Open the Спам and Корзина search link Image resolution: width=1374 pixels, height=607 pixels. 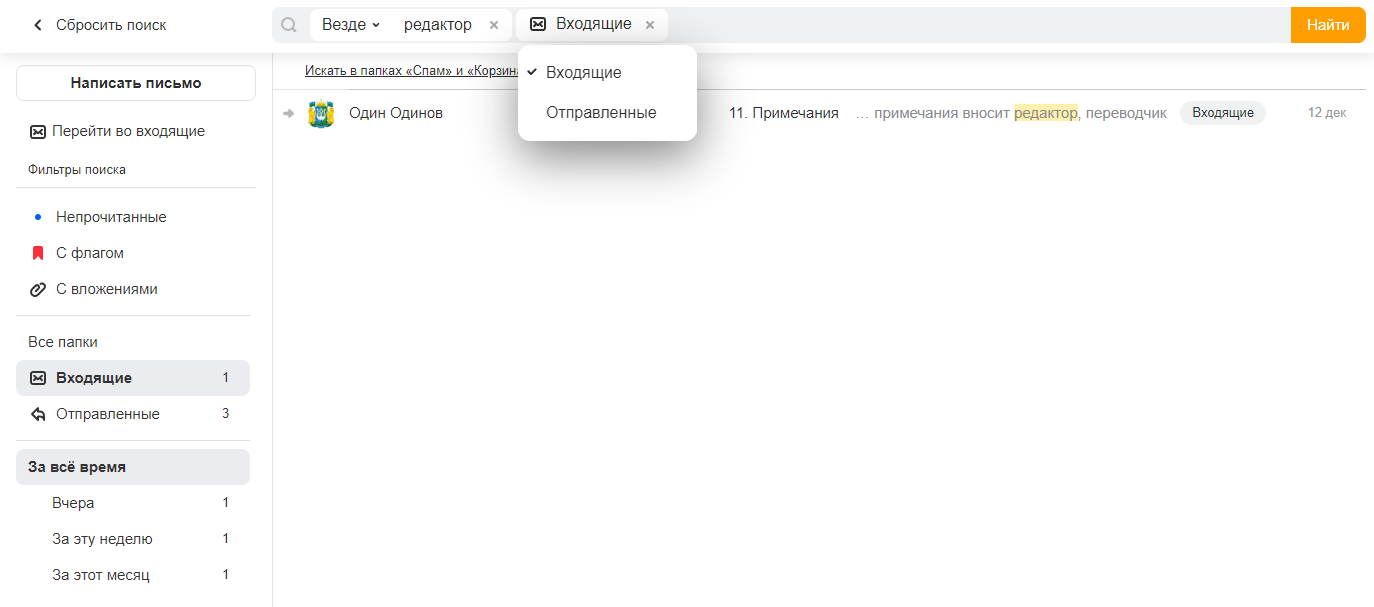[410, 71]
